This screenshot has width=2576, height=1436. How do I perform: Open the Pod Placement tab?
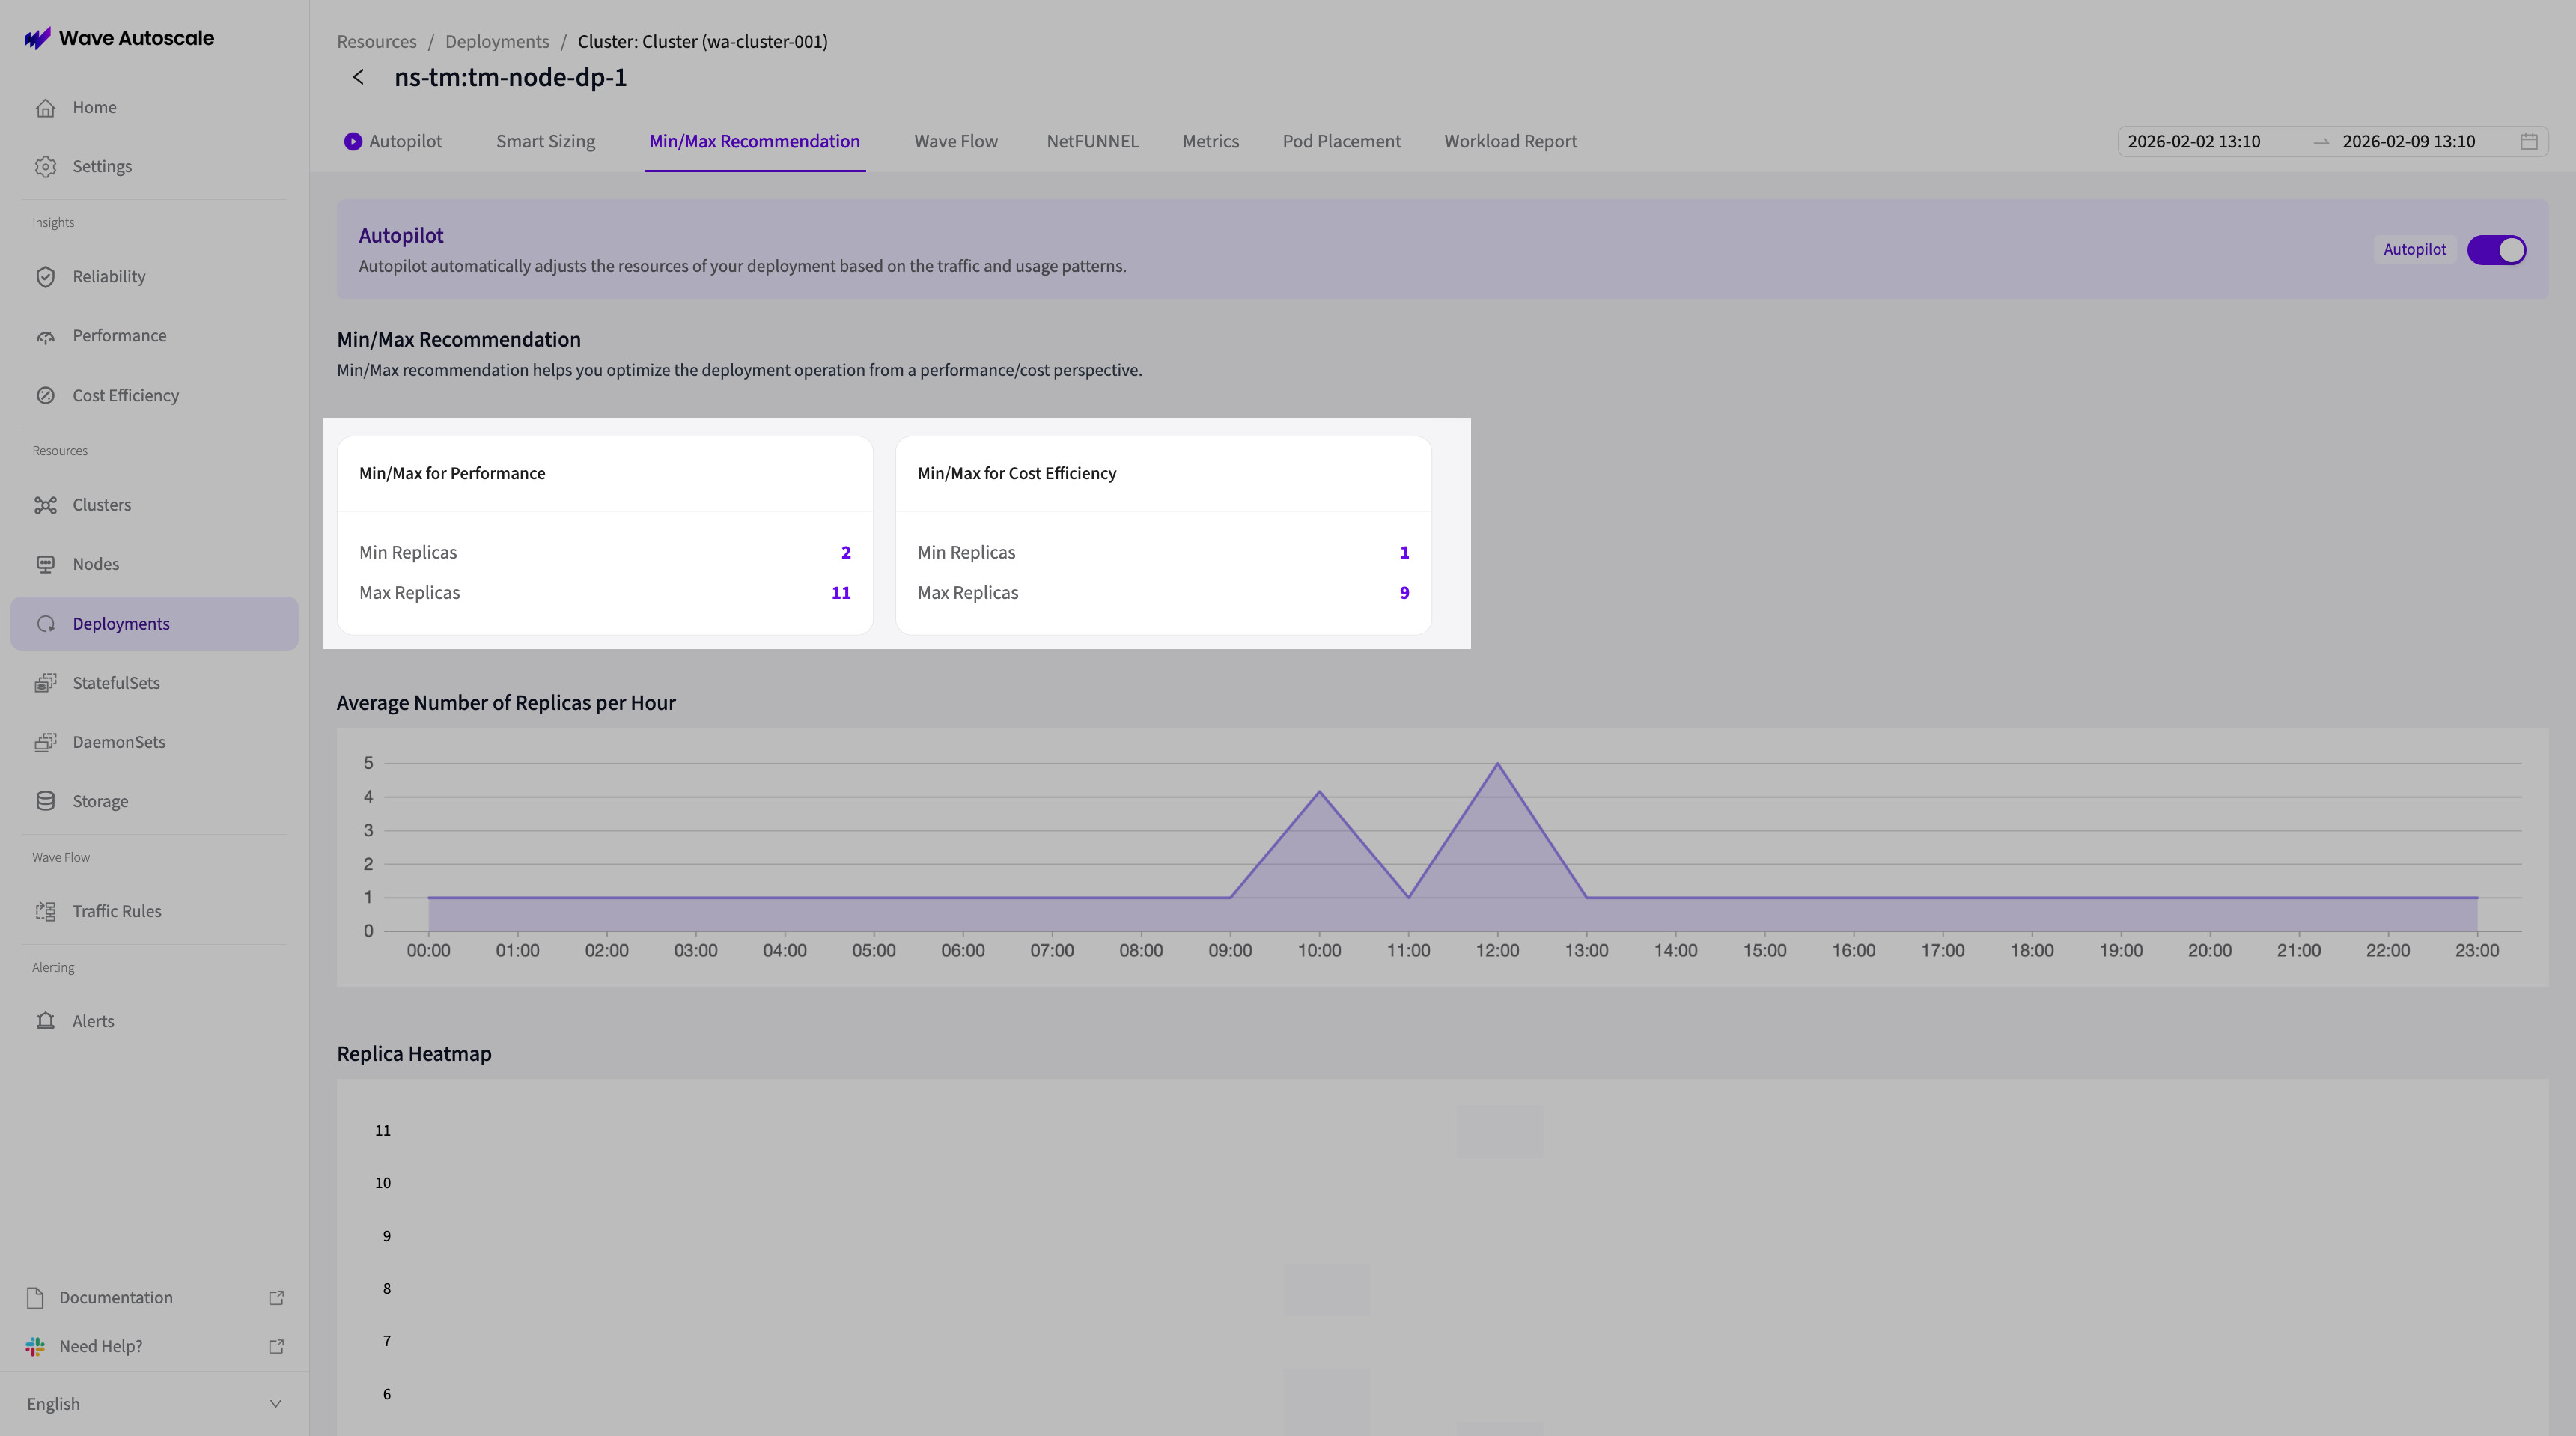coord(1342,142)
